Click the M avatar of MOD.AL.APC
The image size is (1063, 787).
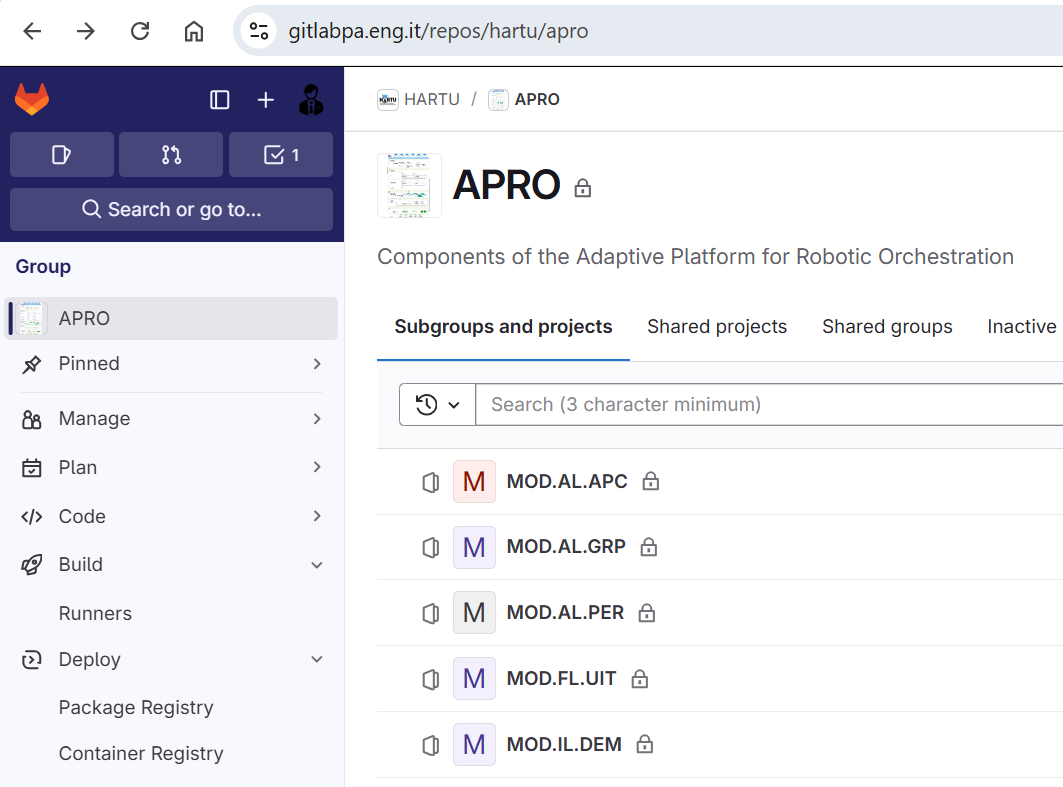[x=474, y=481]
